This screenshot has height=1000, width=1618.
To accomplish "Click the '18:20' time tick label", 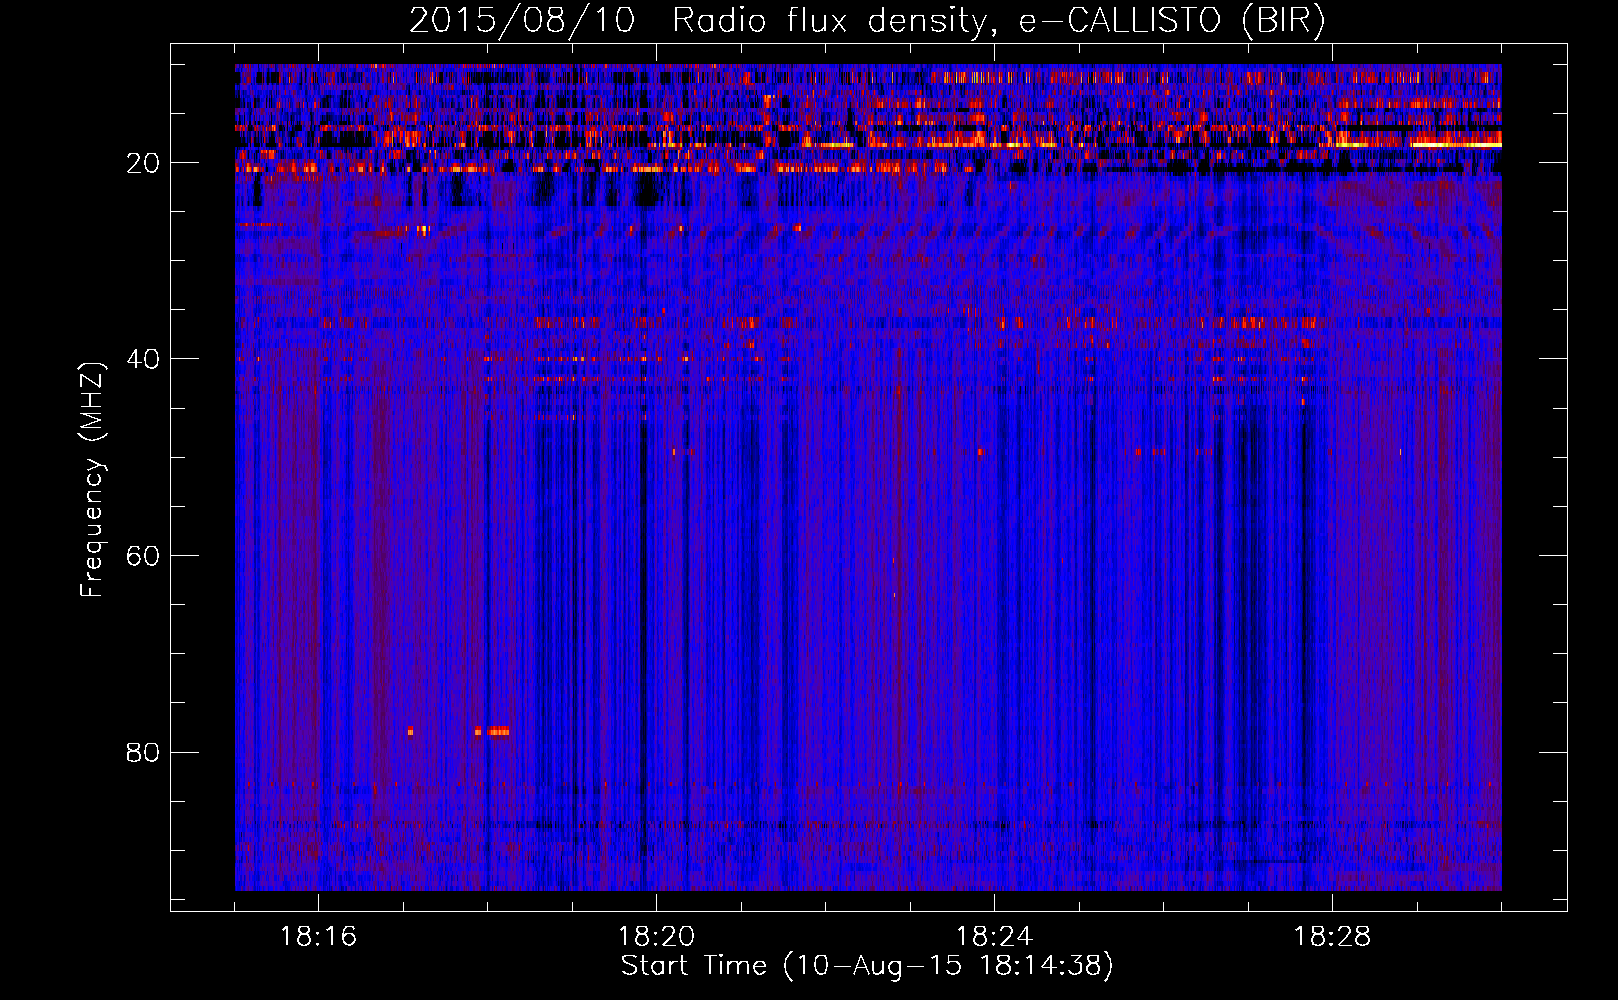I will 656,937.
